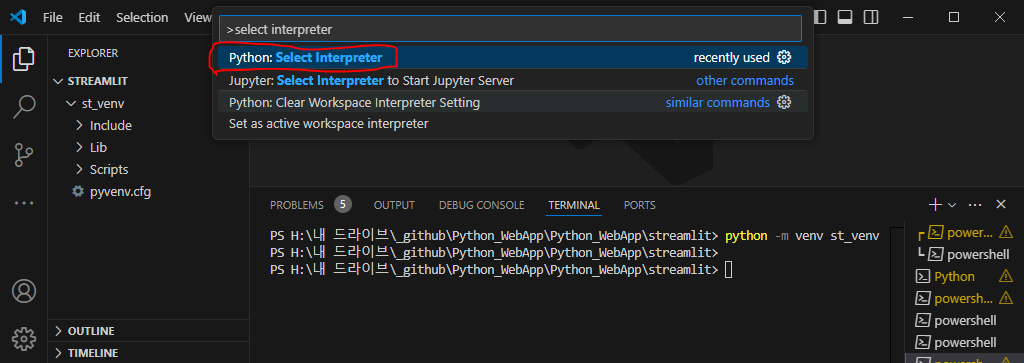Image resolution: width=1024 pixels, height=363 pixels.
Task: Switch to the DEBUG CONSOLE tab
Action: click(x=481, y=205)
